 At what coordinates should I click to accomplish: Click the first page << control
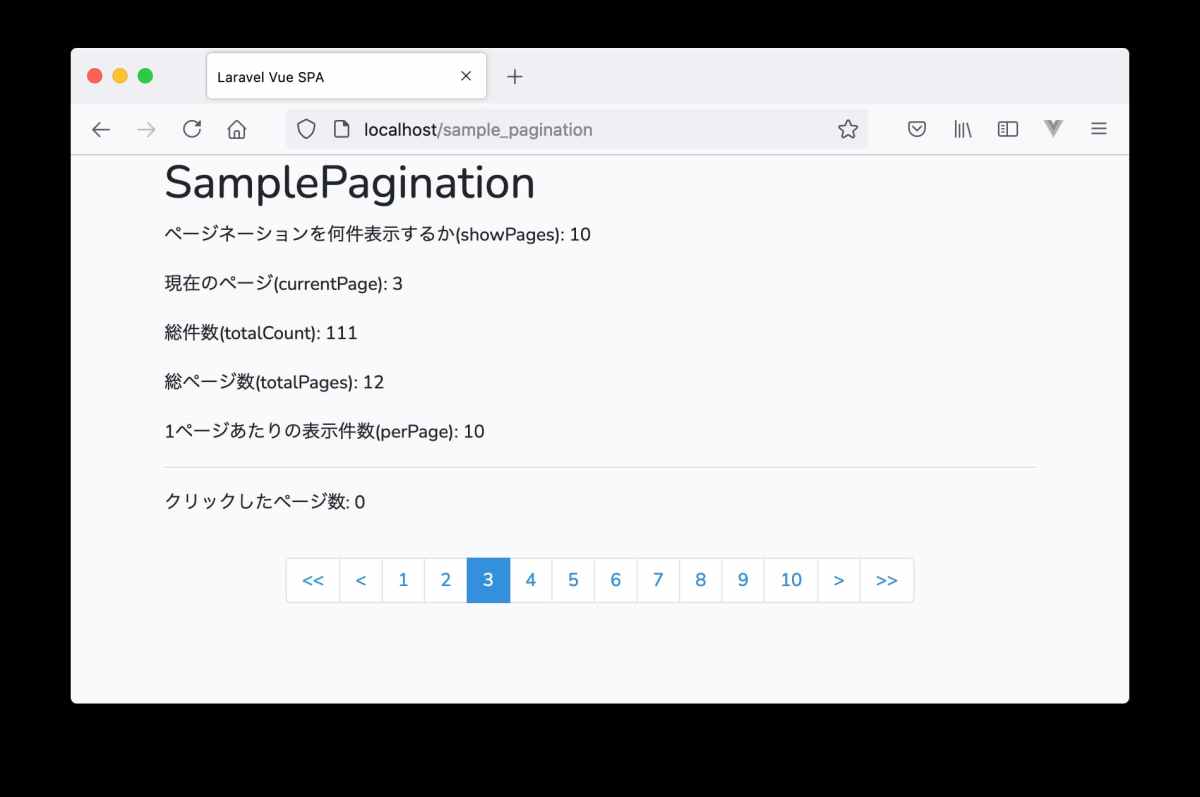313,580
